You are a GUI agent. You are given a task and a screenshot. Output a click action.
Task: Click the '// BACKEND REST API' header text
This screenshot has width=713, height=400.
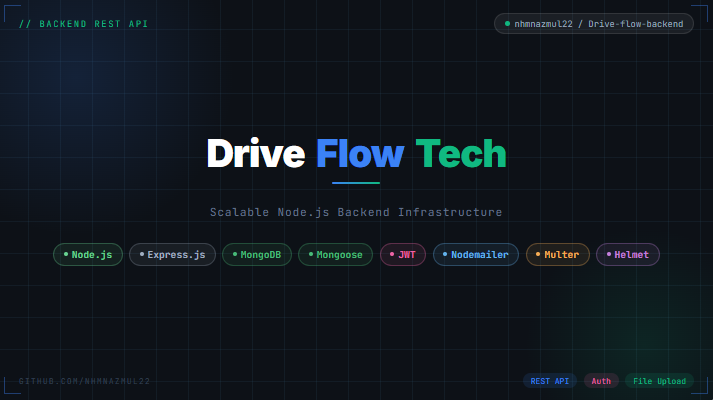pos(84,24)
